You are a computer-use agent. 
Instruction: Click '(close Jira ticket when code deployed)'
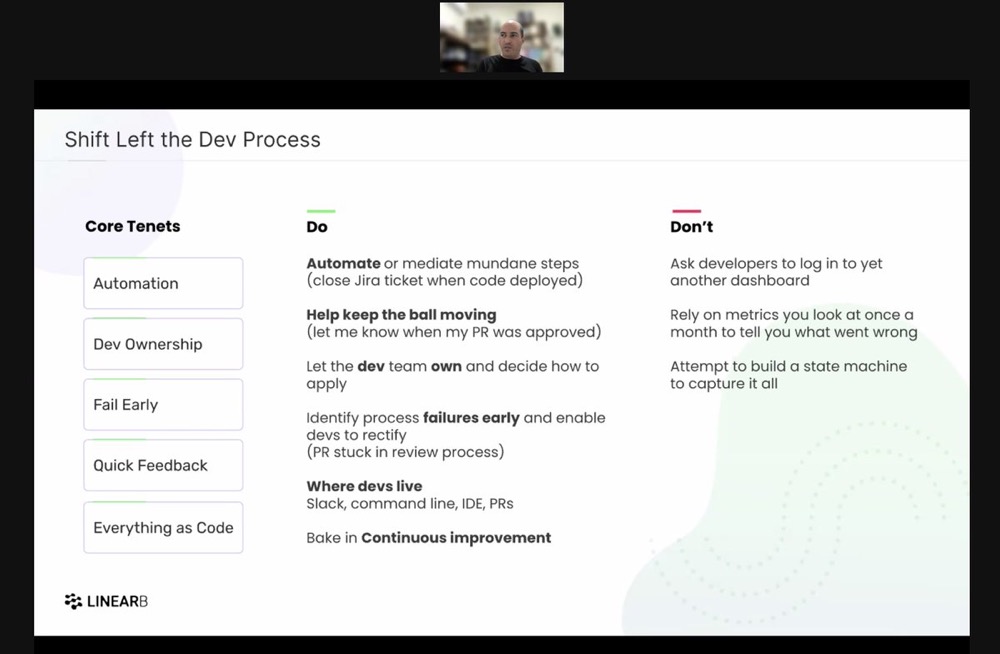(445, 281)
